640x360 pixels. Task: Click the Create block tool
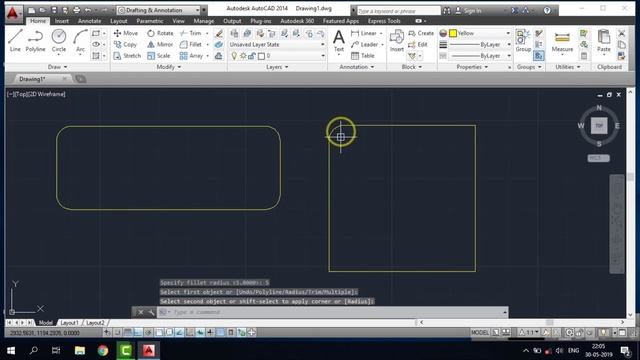[x=421, y=33]
